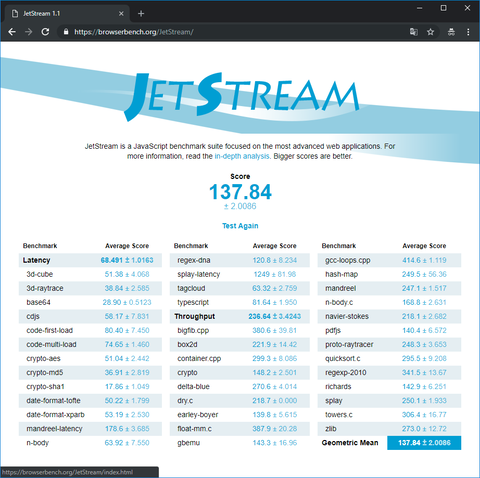Click the browserbench.org address bar
The image size is (480, 478).
233,32
